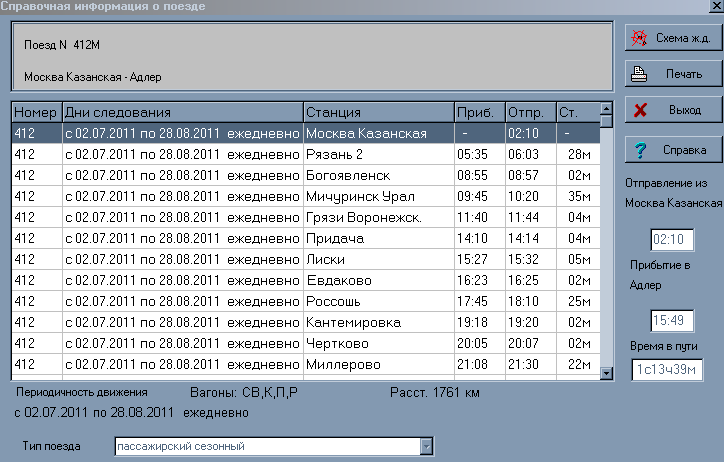Print the schedule with Печать button
This screenshot has height=462, width=724.
point(673,74)
